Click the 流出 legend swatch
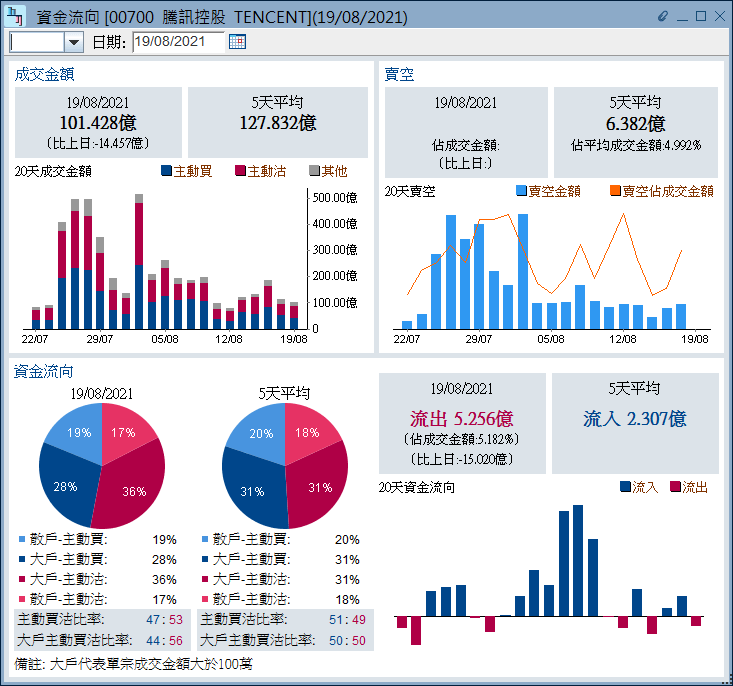This screenshot has width=733, height=686. [675, 487]
